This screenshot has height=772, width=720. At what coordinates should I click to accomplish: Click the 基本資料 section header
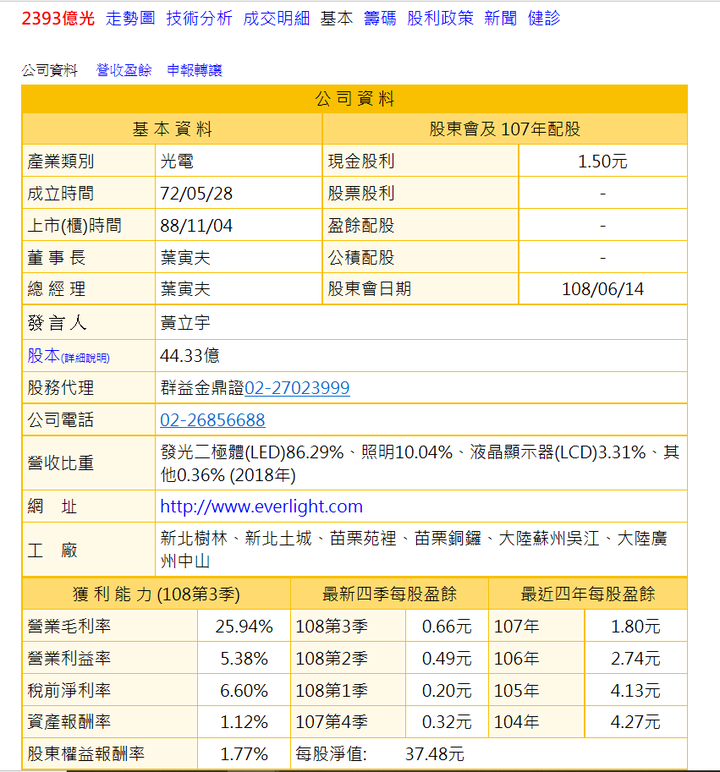(x=172, y=129)
